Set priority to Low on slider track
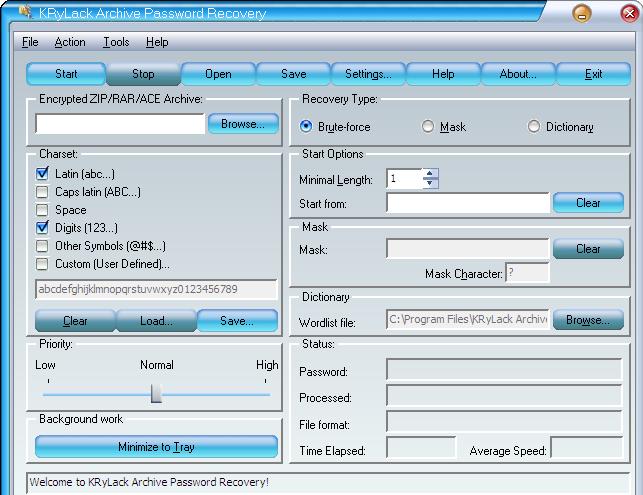This screenshot has height=495, width=643. point(48,395)
